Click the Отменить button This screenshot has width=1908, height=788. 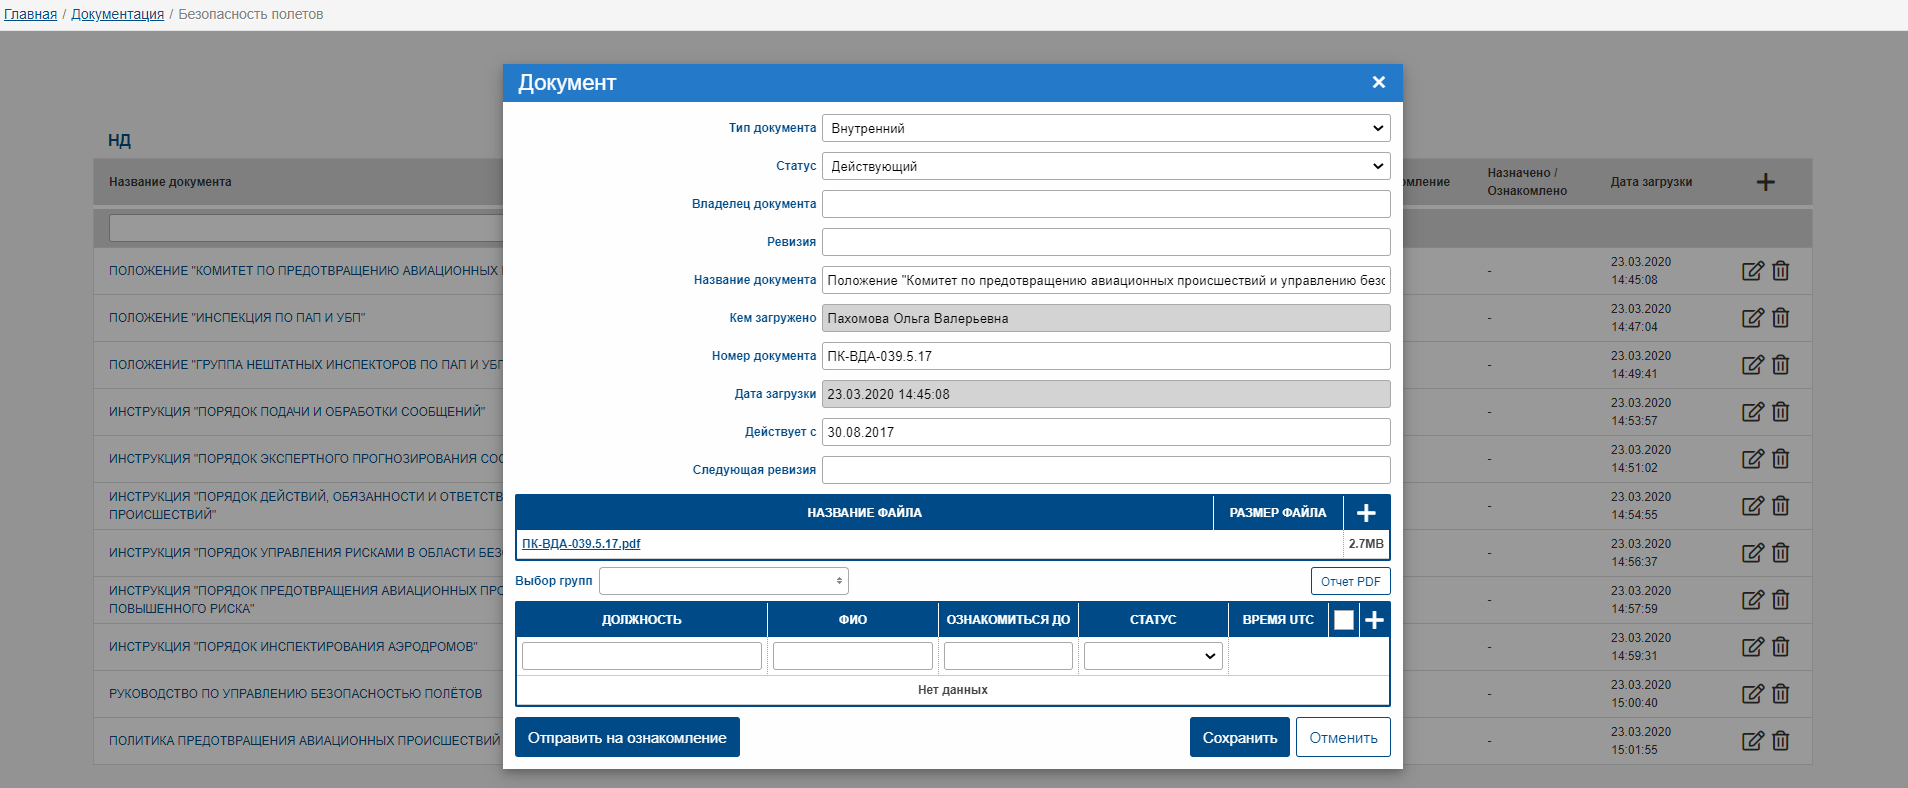[1343, 737]
